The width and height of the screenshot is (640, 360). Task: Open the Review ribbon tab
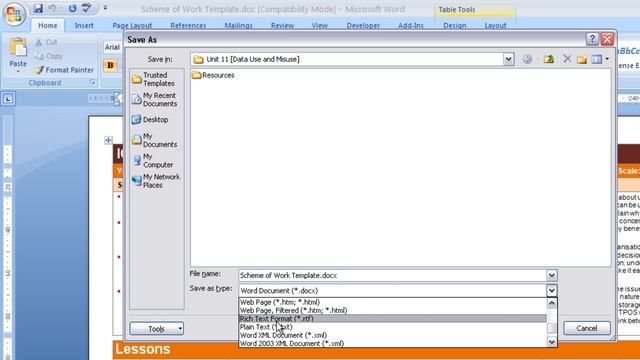coord(282,25)
